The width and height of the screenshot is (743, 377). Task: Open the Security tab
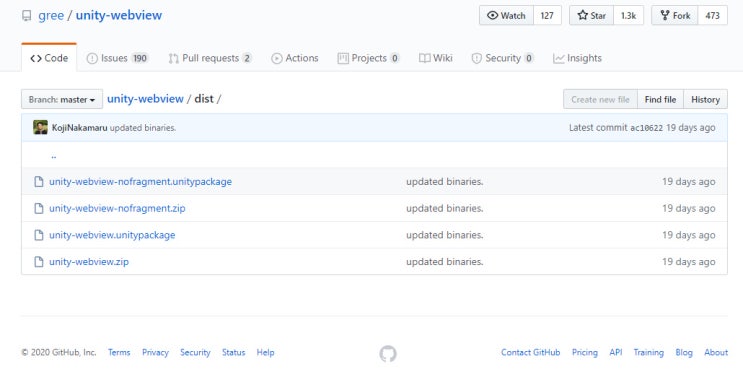[503, 58]
